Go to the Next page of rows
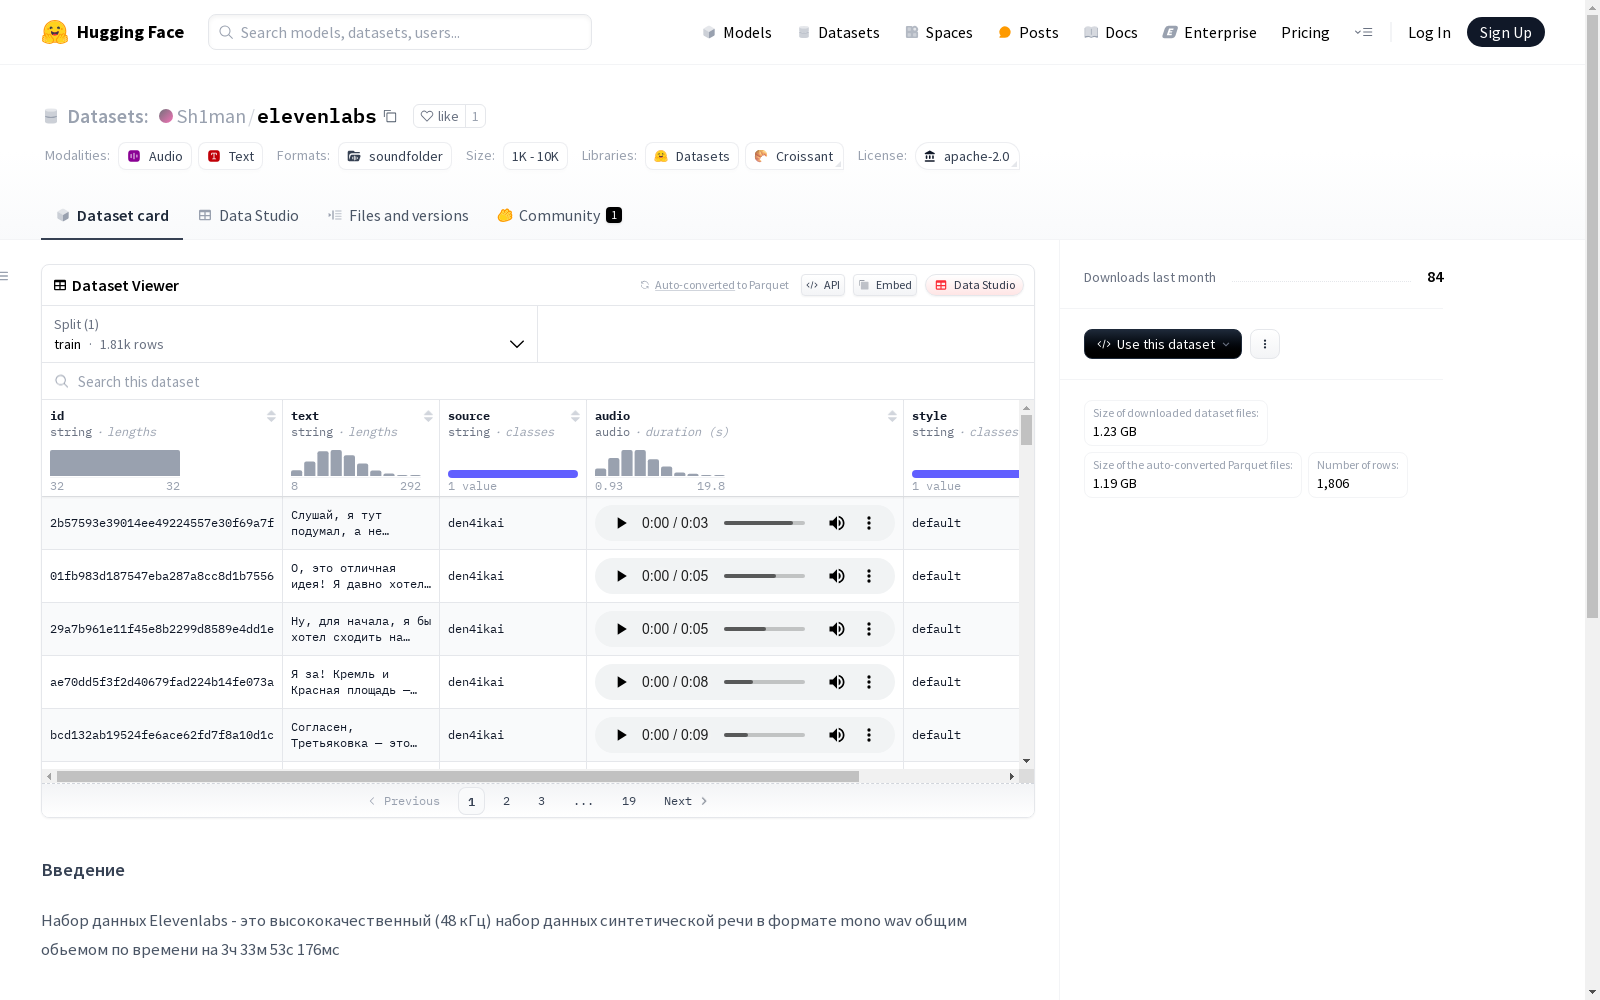Viewport: 1600px width, 1000px height. click(686, 801)
